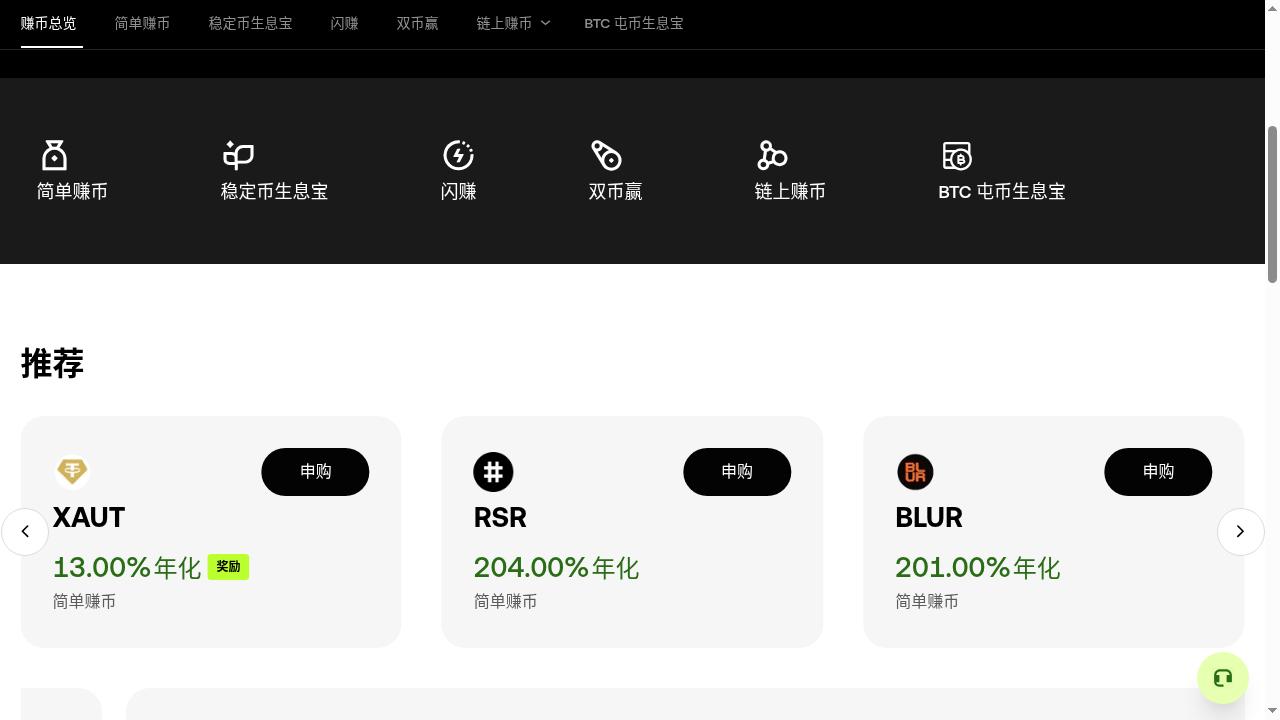
Task: Click the 稳定币生息宝 sprout icon
Action: pos(238,155)
